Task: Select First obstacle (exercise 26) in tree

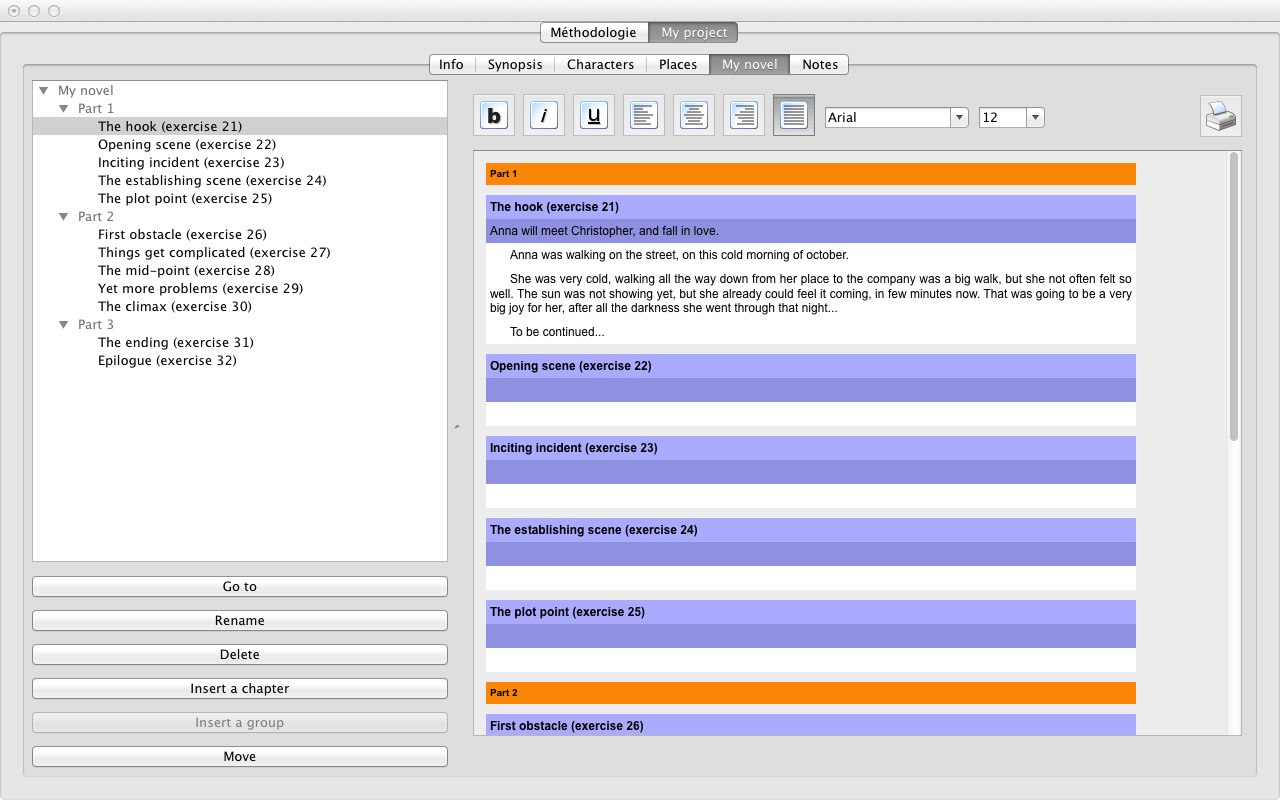Action: (x=182, y=234)
